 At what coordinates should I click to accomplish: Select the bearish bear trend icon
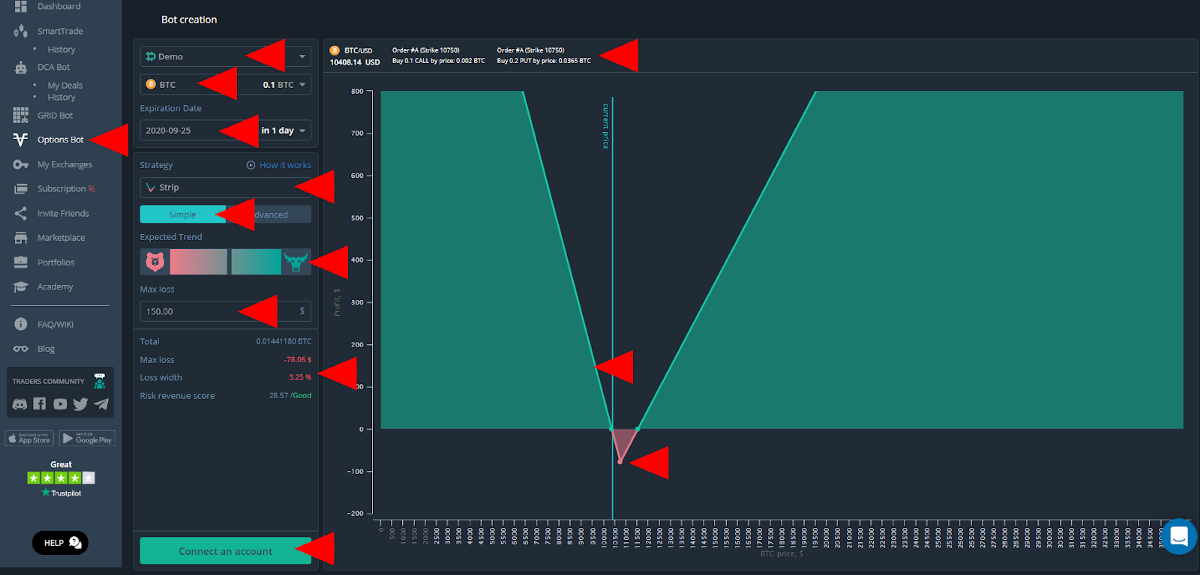click(155, 262)
